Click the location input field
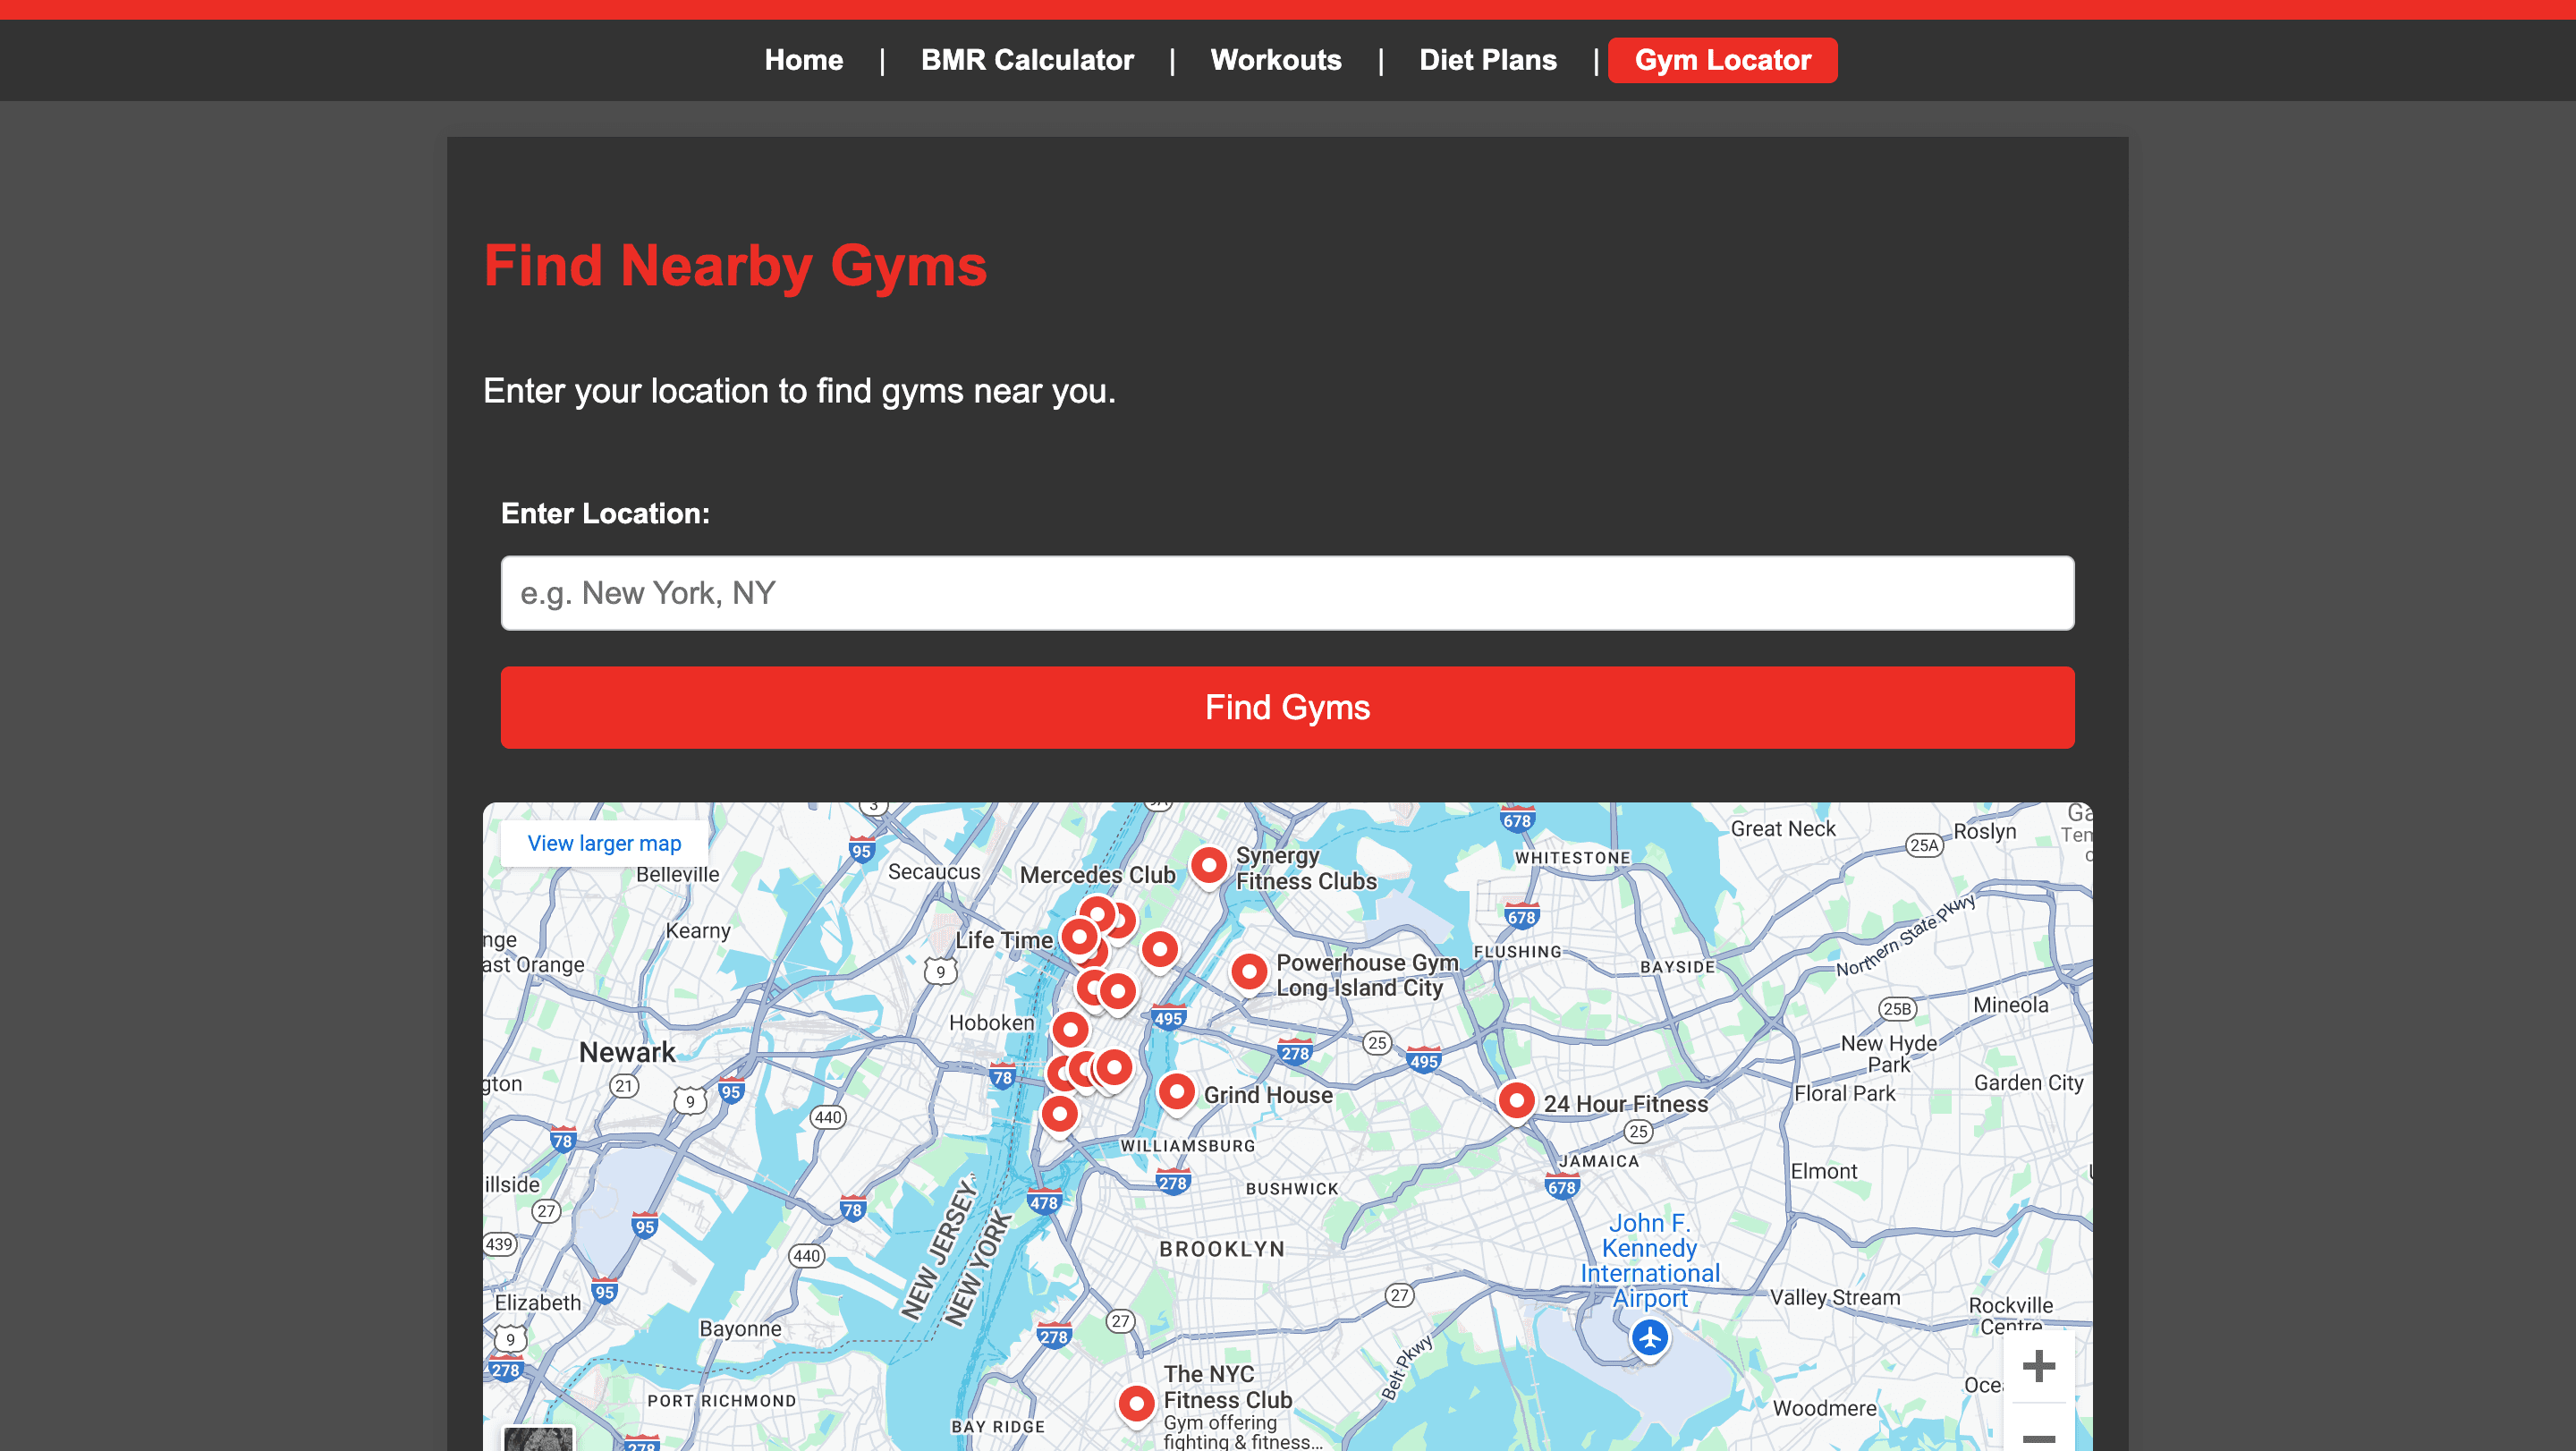Screen dimensions: 2576x1451 point(1287,592)
